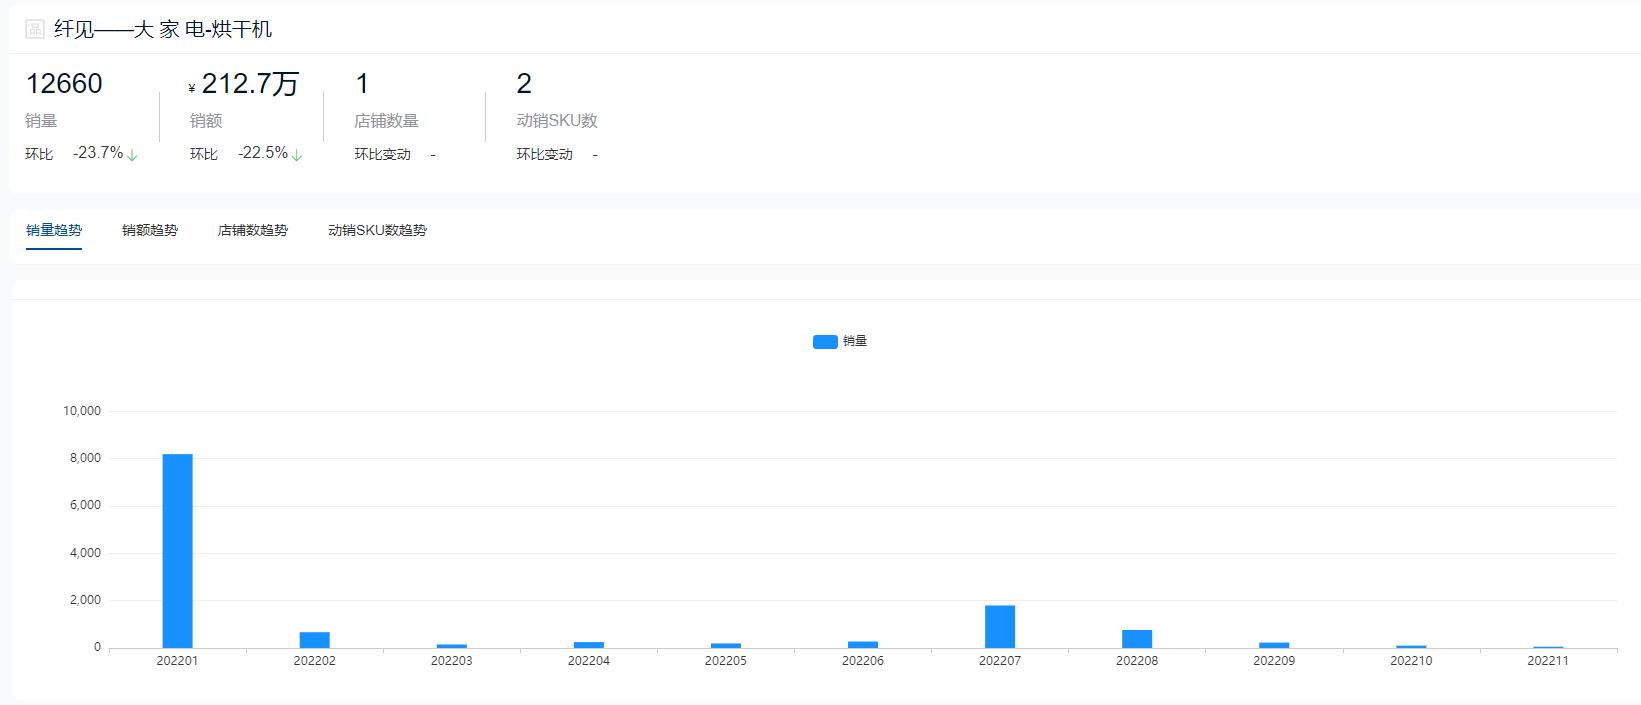This screenshot has width=1641, height=705.
Task: Click the title 纤见——大家电-烘干机
Action: 163,29
